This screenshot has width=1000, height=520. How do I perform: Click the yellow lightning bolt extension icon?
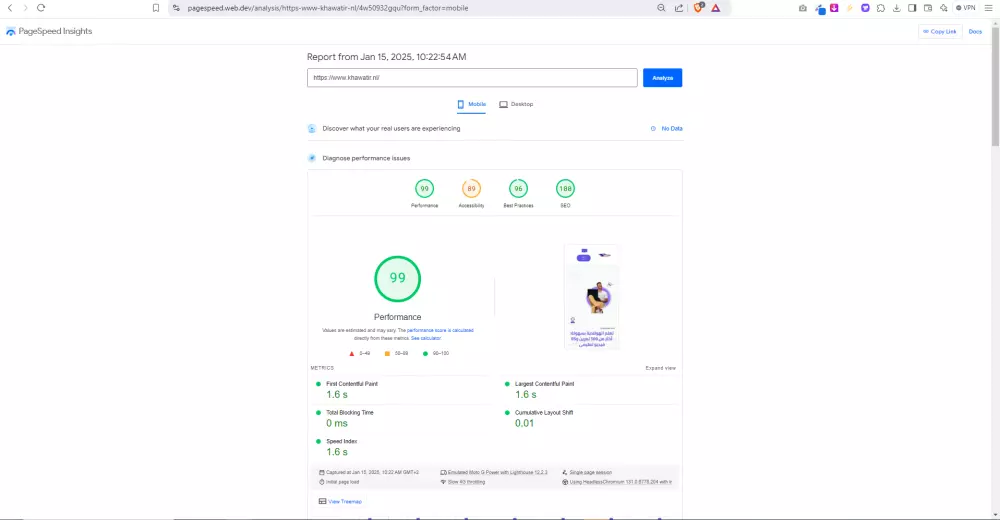tap(849, 8)
